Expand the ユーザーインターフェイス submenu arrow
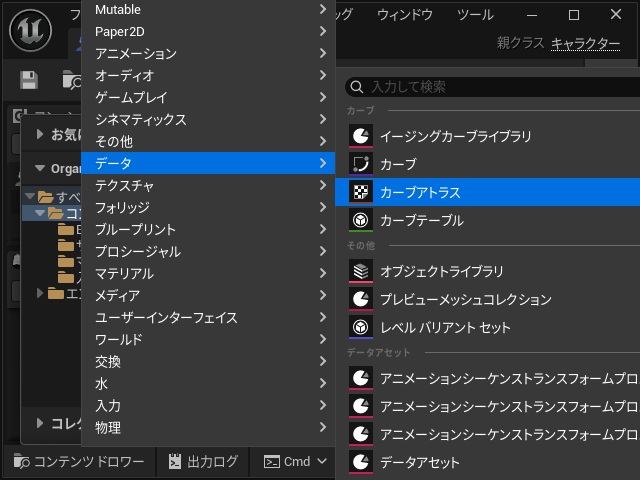Image resolution: width=640 pixels, height=480 pixels. 323,318
